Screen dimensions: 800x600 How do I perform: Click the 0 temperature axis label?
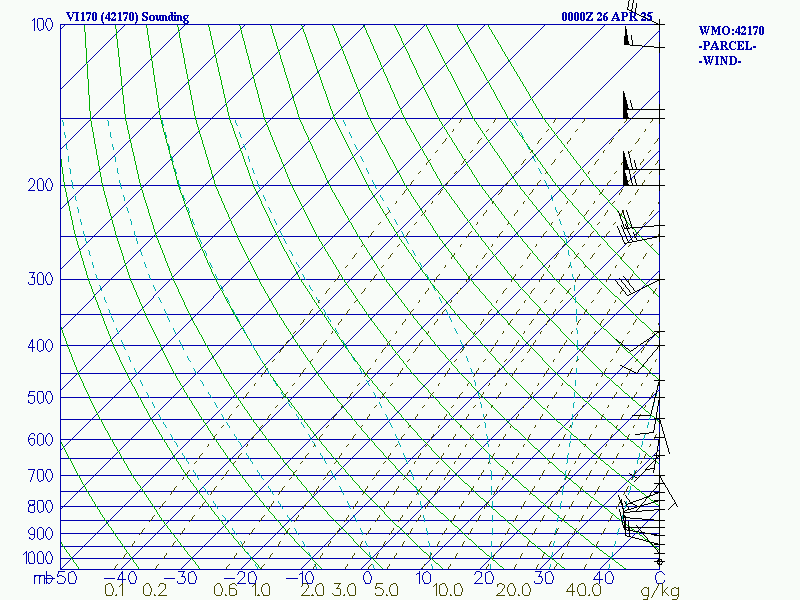[x=367, y=578]
